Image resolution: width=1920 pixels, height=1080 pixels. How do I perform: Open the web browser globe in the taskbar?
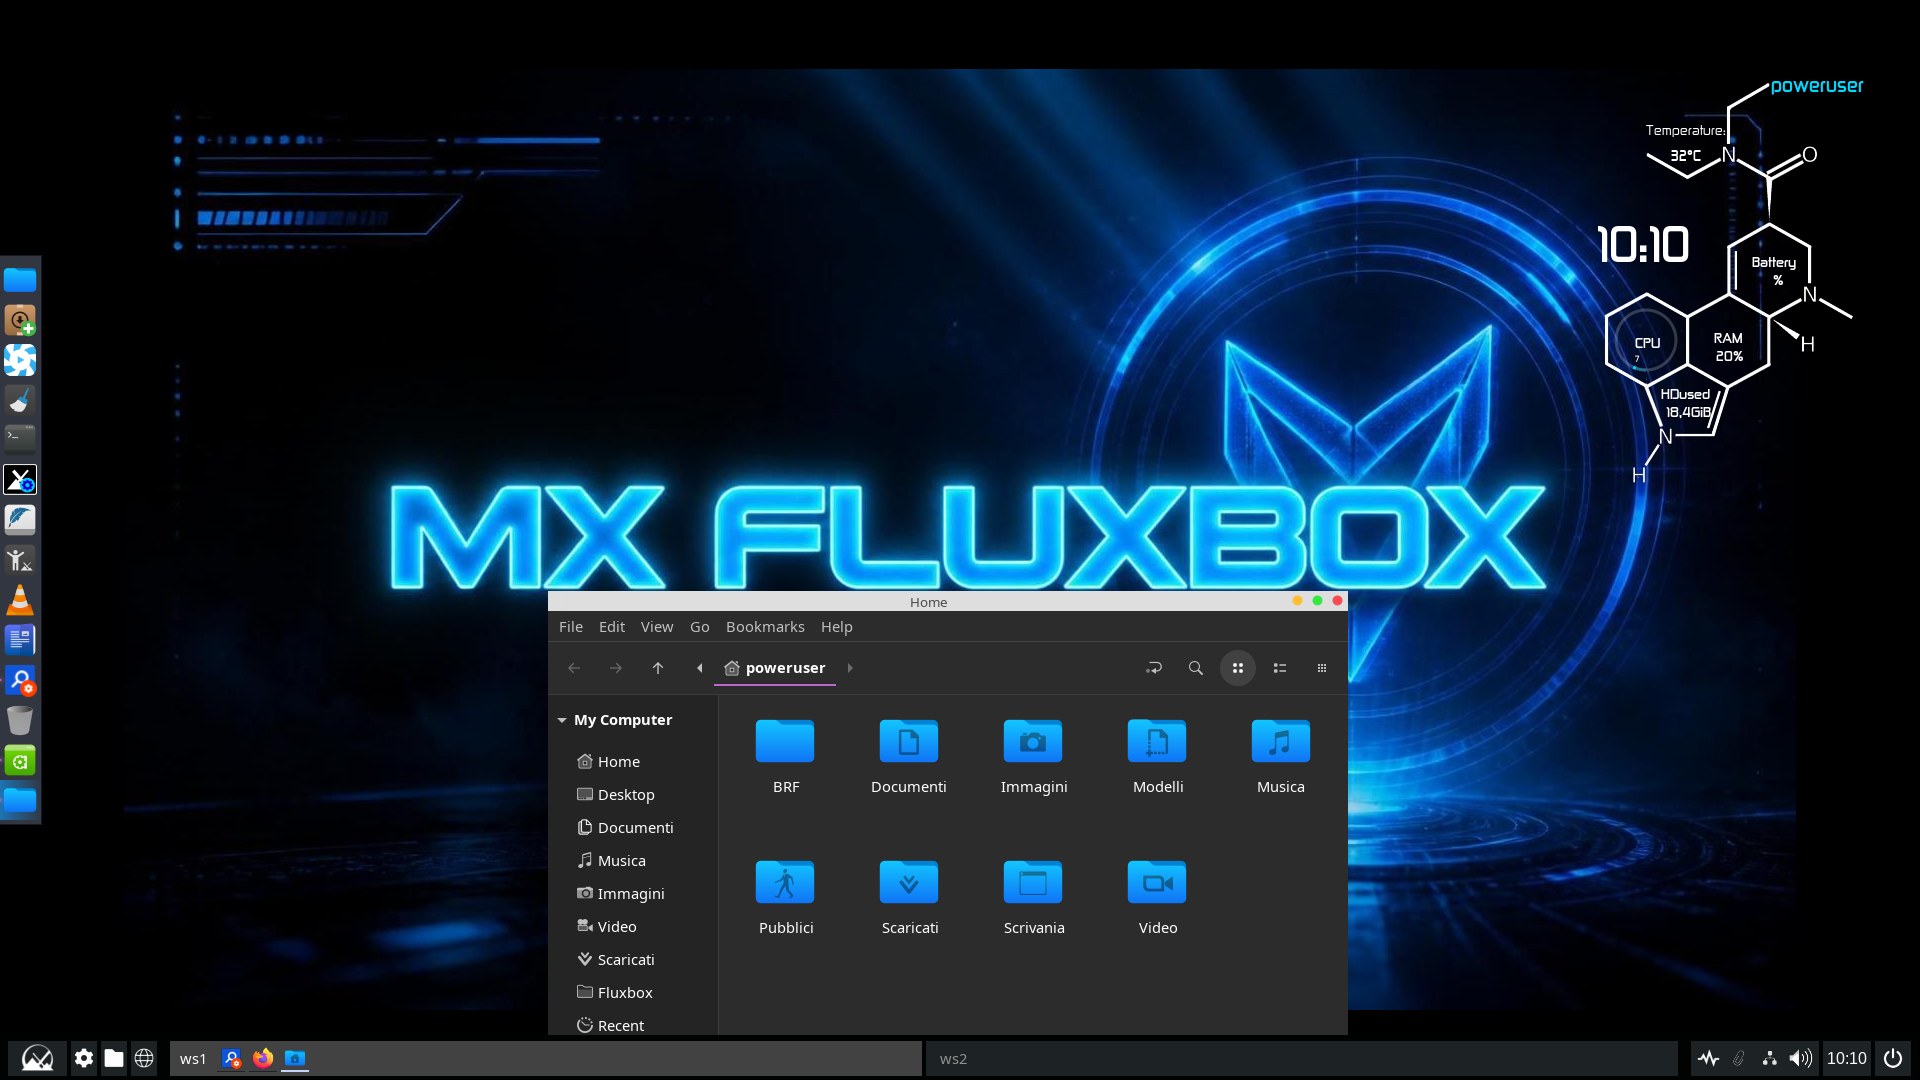pos(144,1058)
